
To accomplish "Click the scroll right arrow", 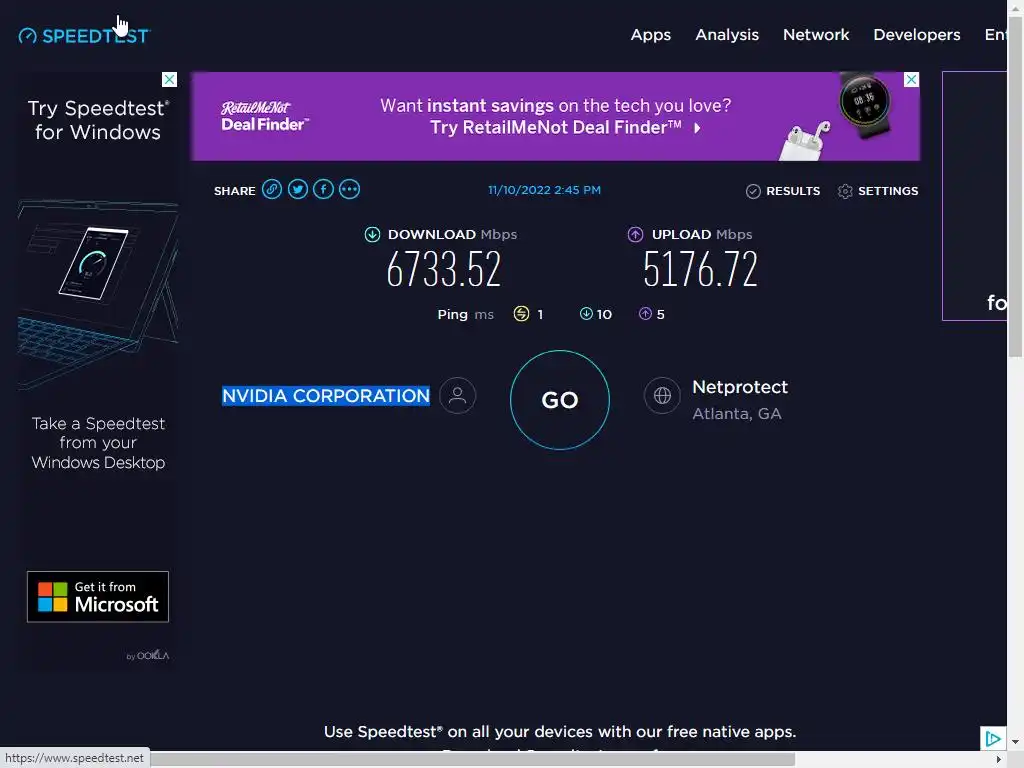I will [998, 760].
